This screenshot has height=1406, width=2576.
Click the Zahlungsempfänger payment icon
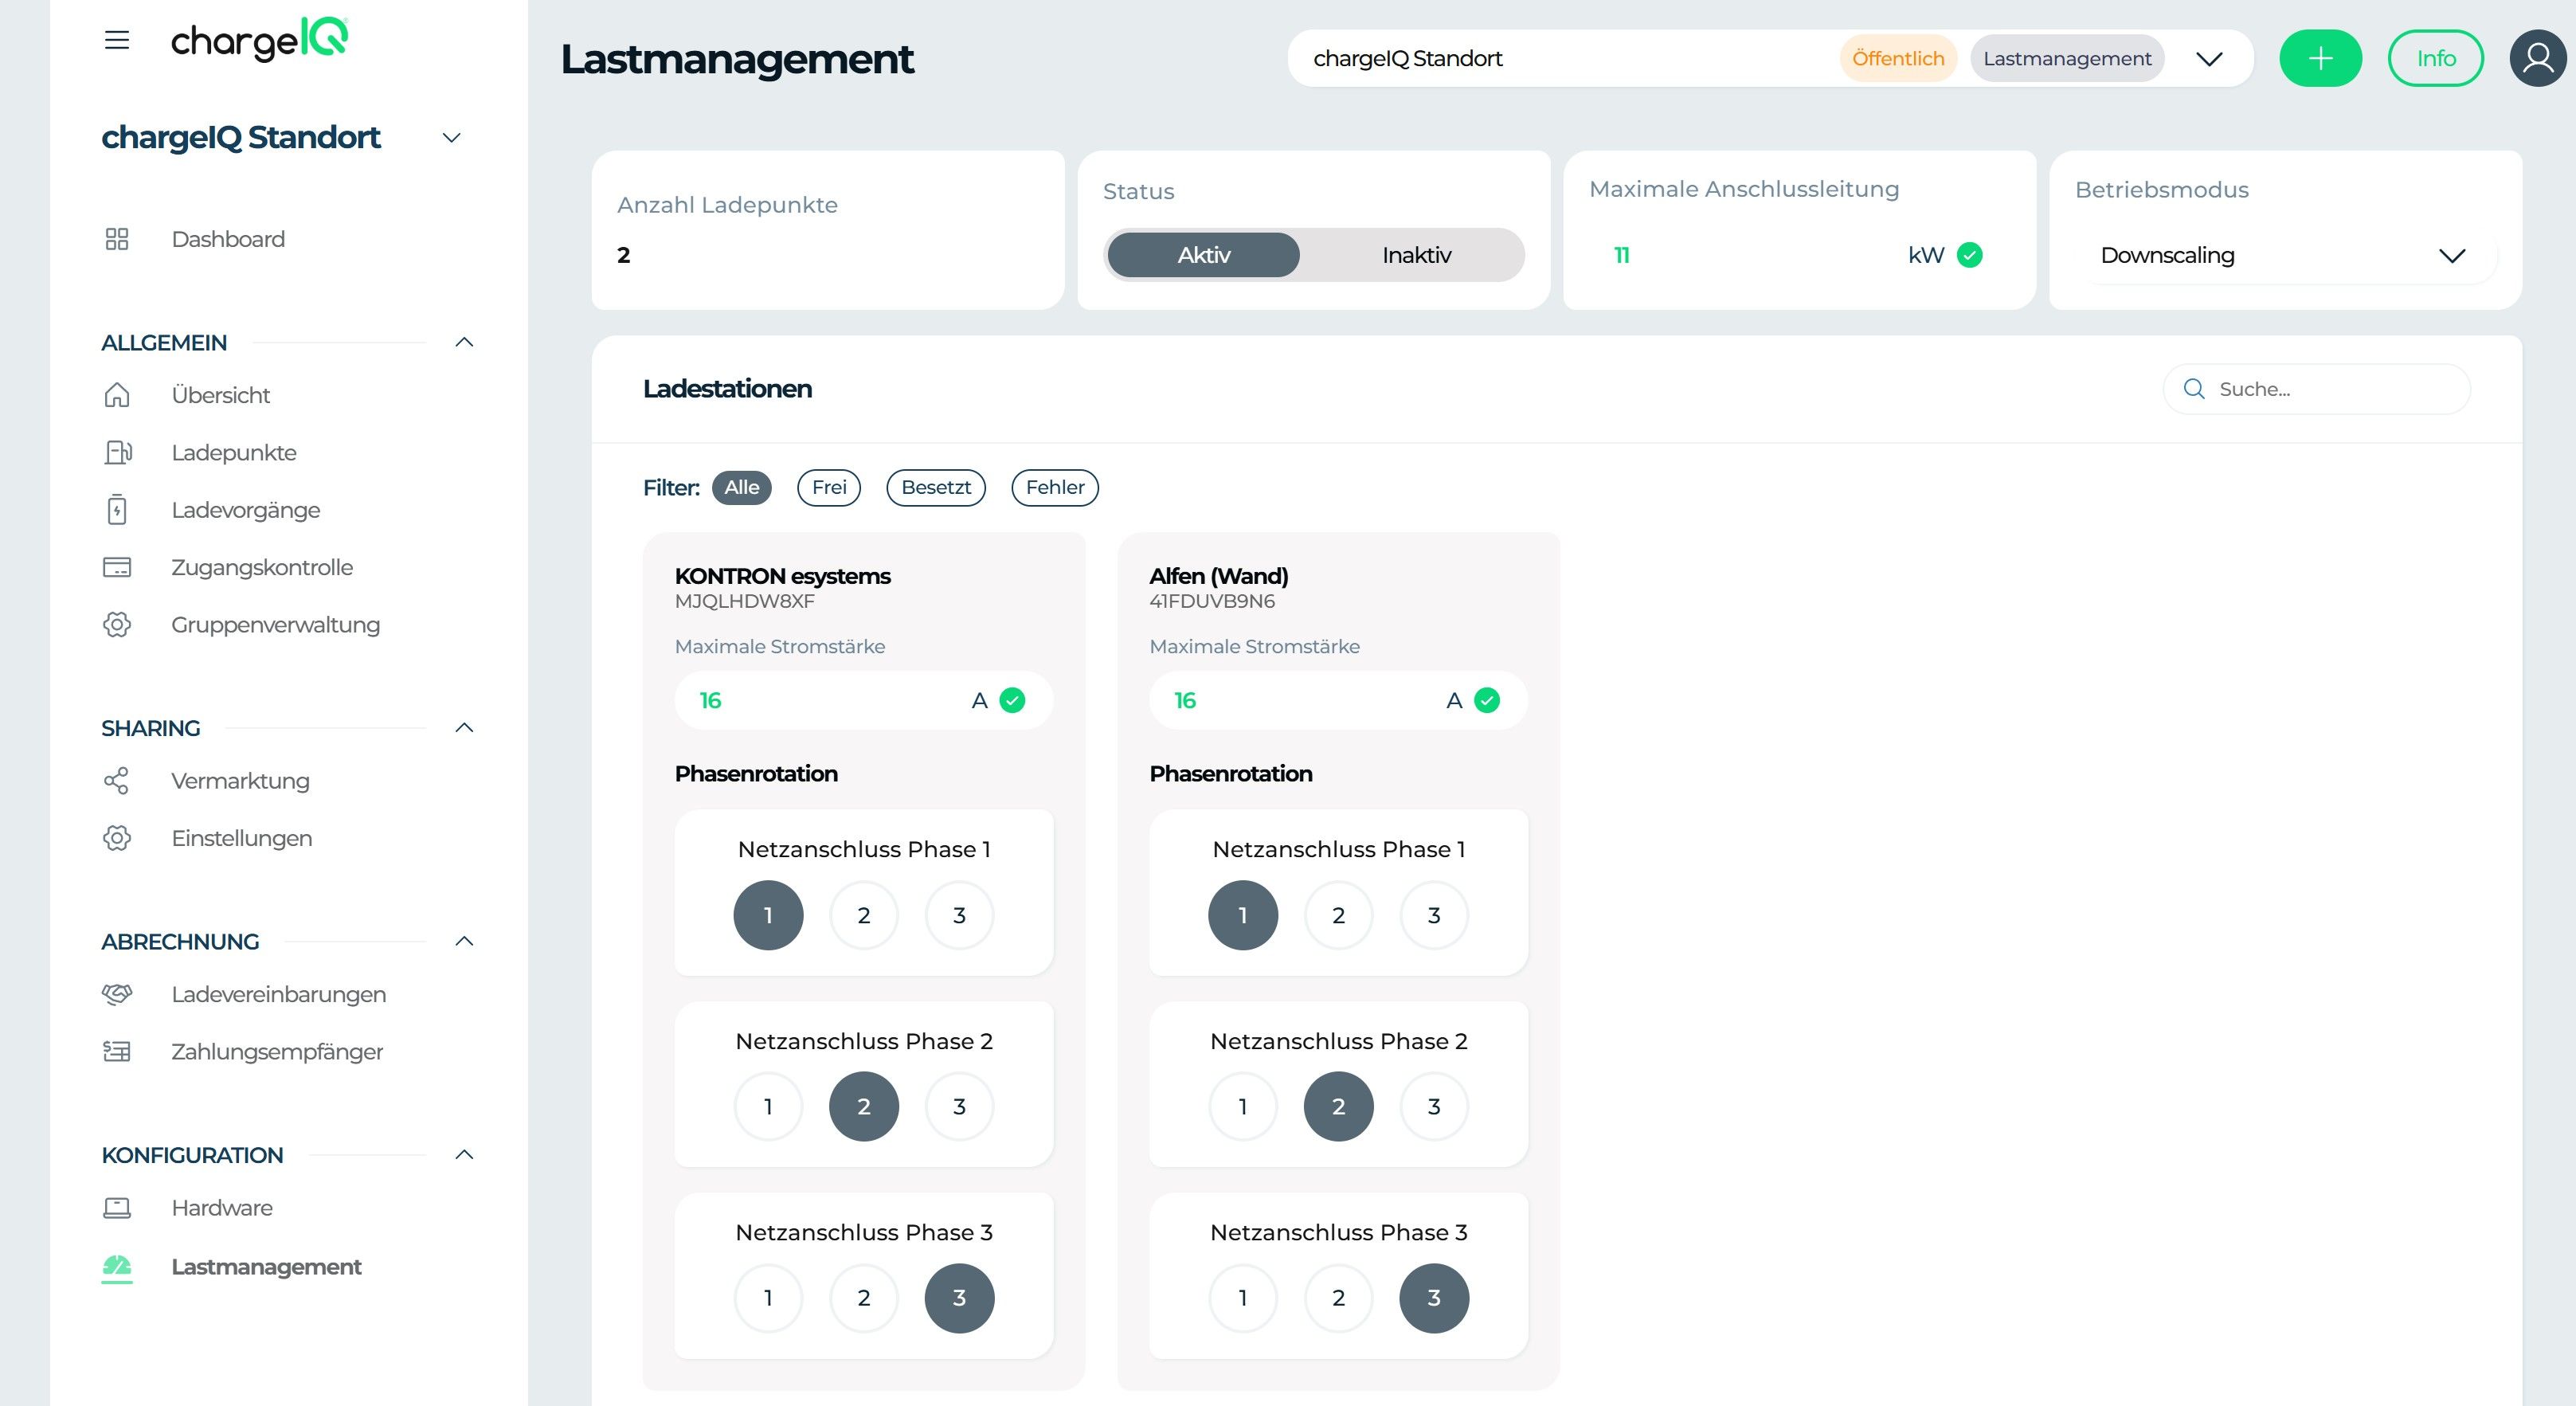[117, 1051]
